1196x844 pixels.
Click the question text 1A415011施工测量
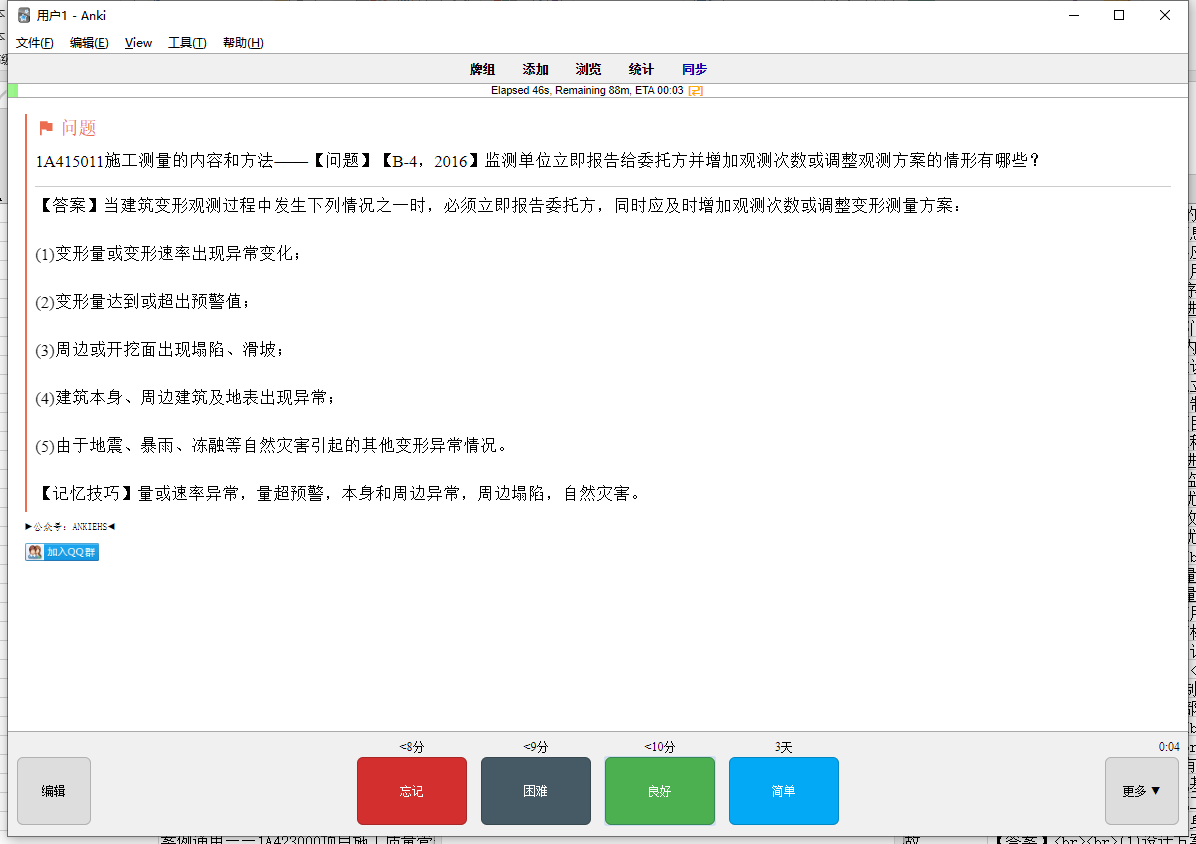[x=538, y=161]
